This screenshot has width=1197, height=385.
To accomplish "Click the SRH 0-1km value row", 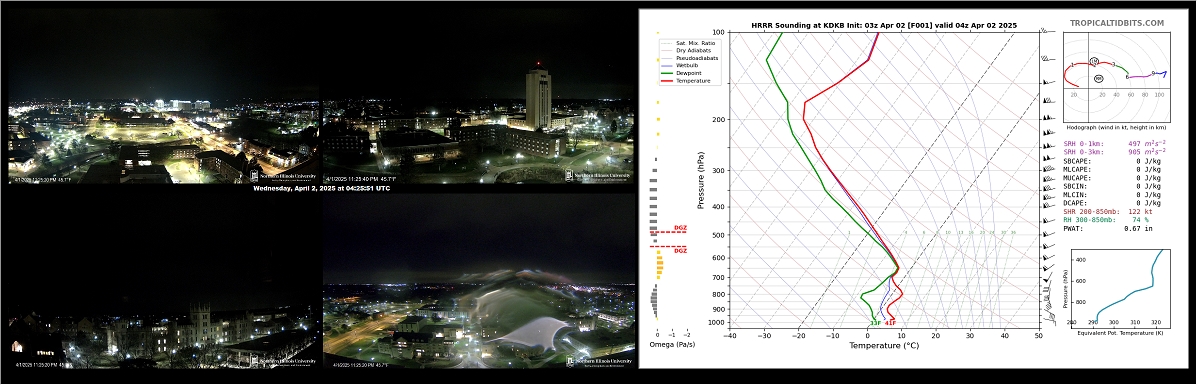I will point(1115,143).
